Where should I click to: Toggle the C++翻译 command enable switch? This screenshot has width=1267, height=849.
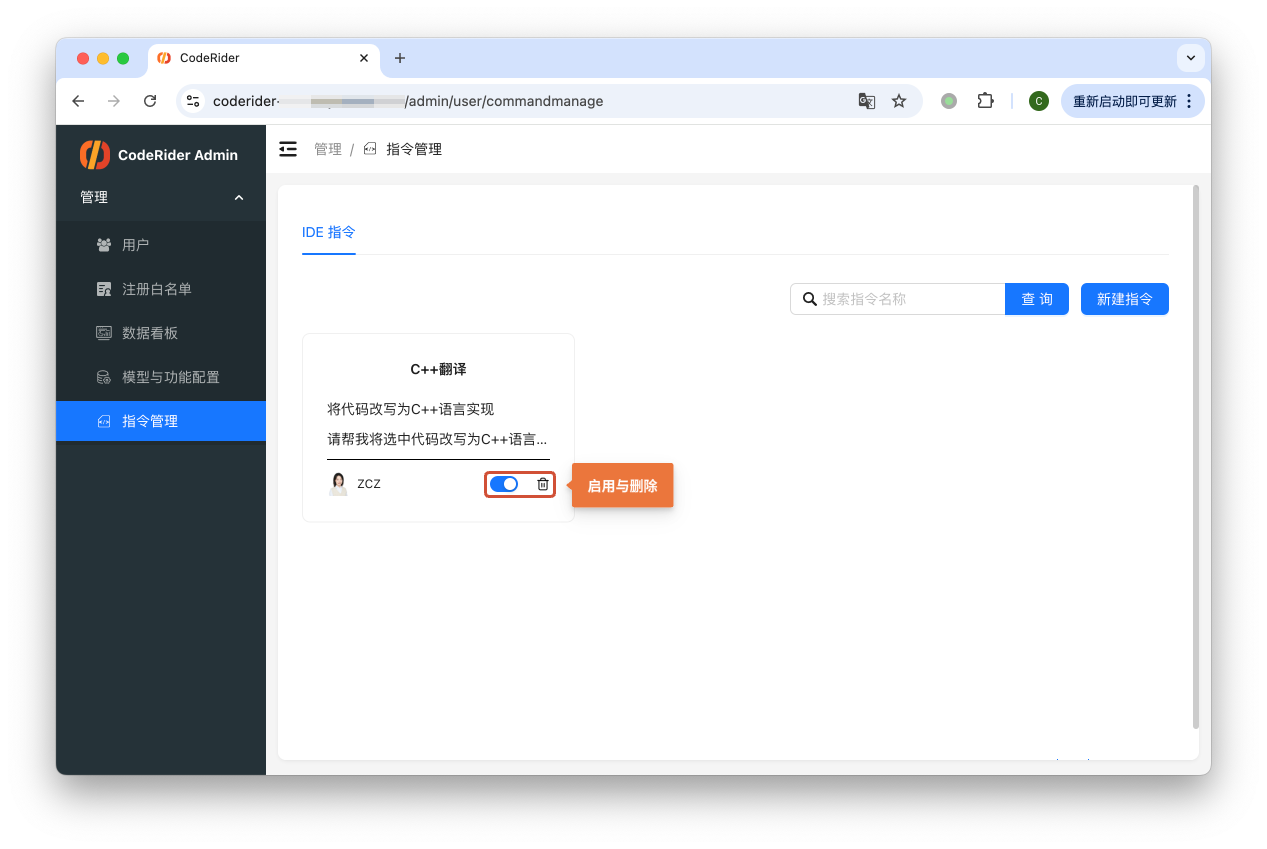(x=504, y=484)
